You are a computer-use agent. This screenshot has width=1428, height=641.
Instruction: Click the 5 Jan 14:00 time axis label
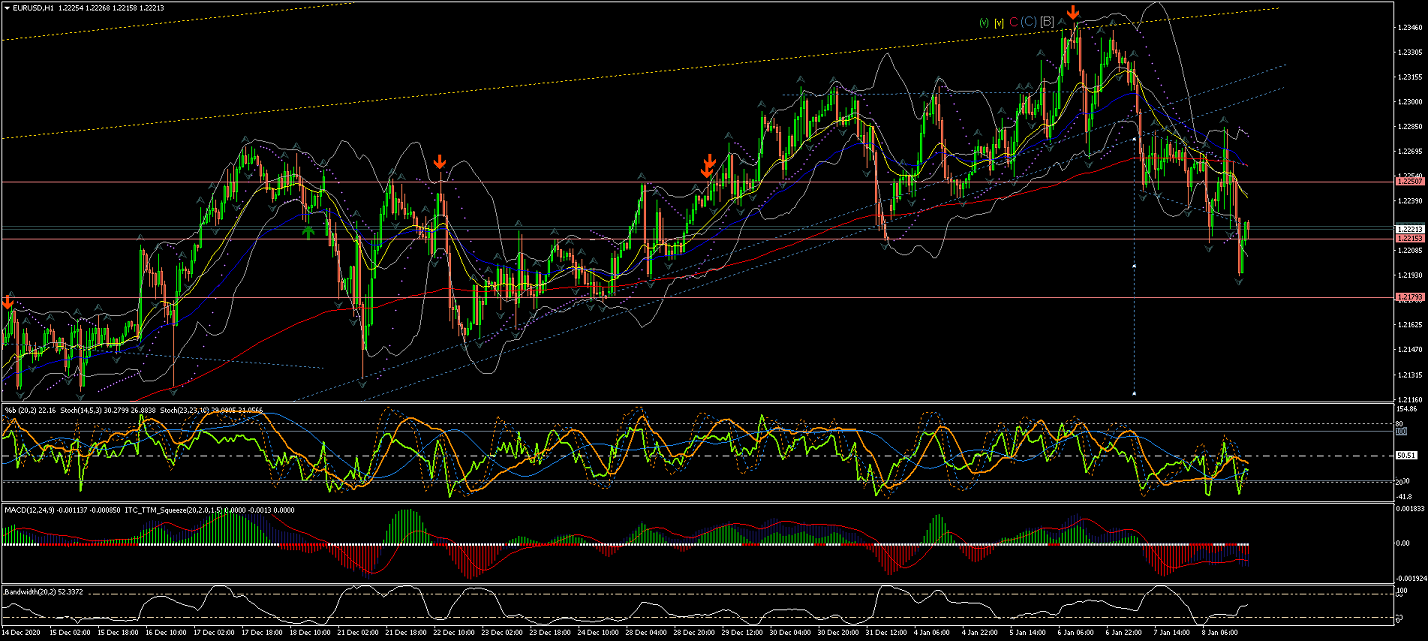pyautogui.click(x=1029, y=634)
